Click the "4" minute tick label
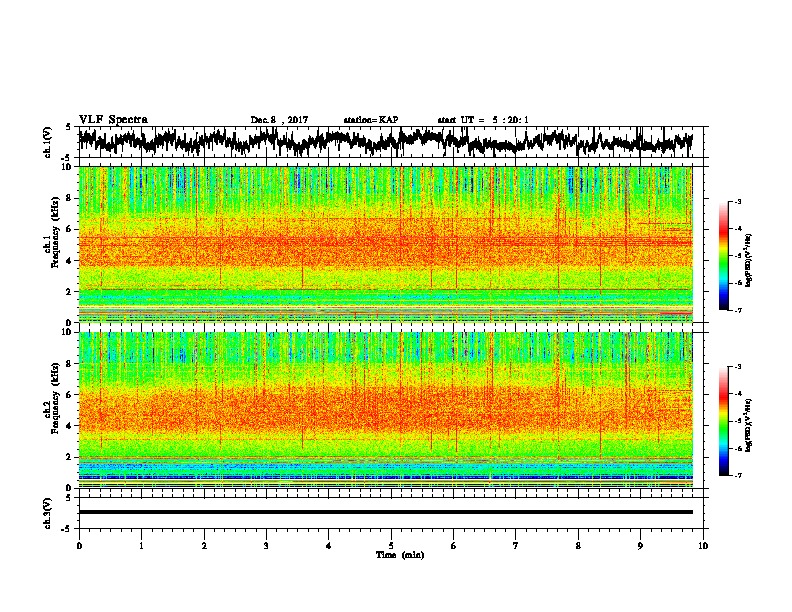 pos(329,546)
